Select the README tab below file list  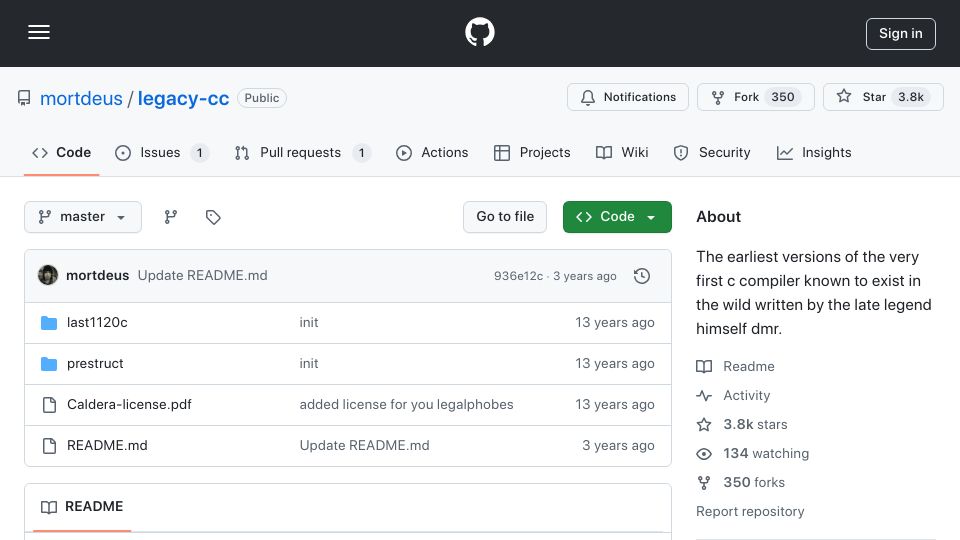coord(82,507)
